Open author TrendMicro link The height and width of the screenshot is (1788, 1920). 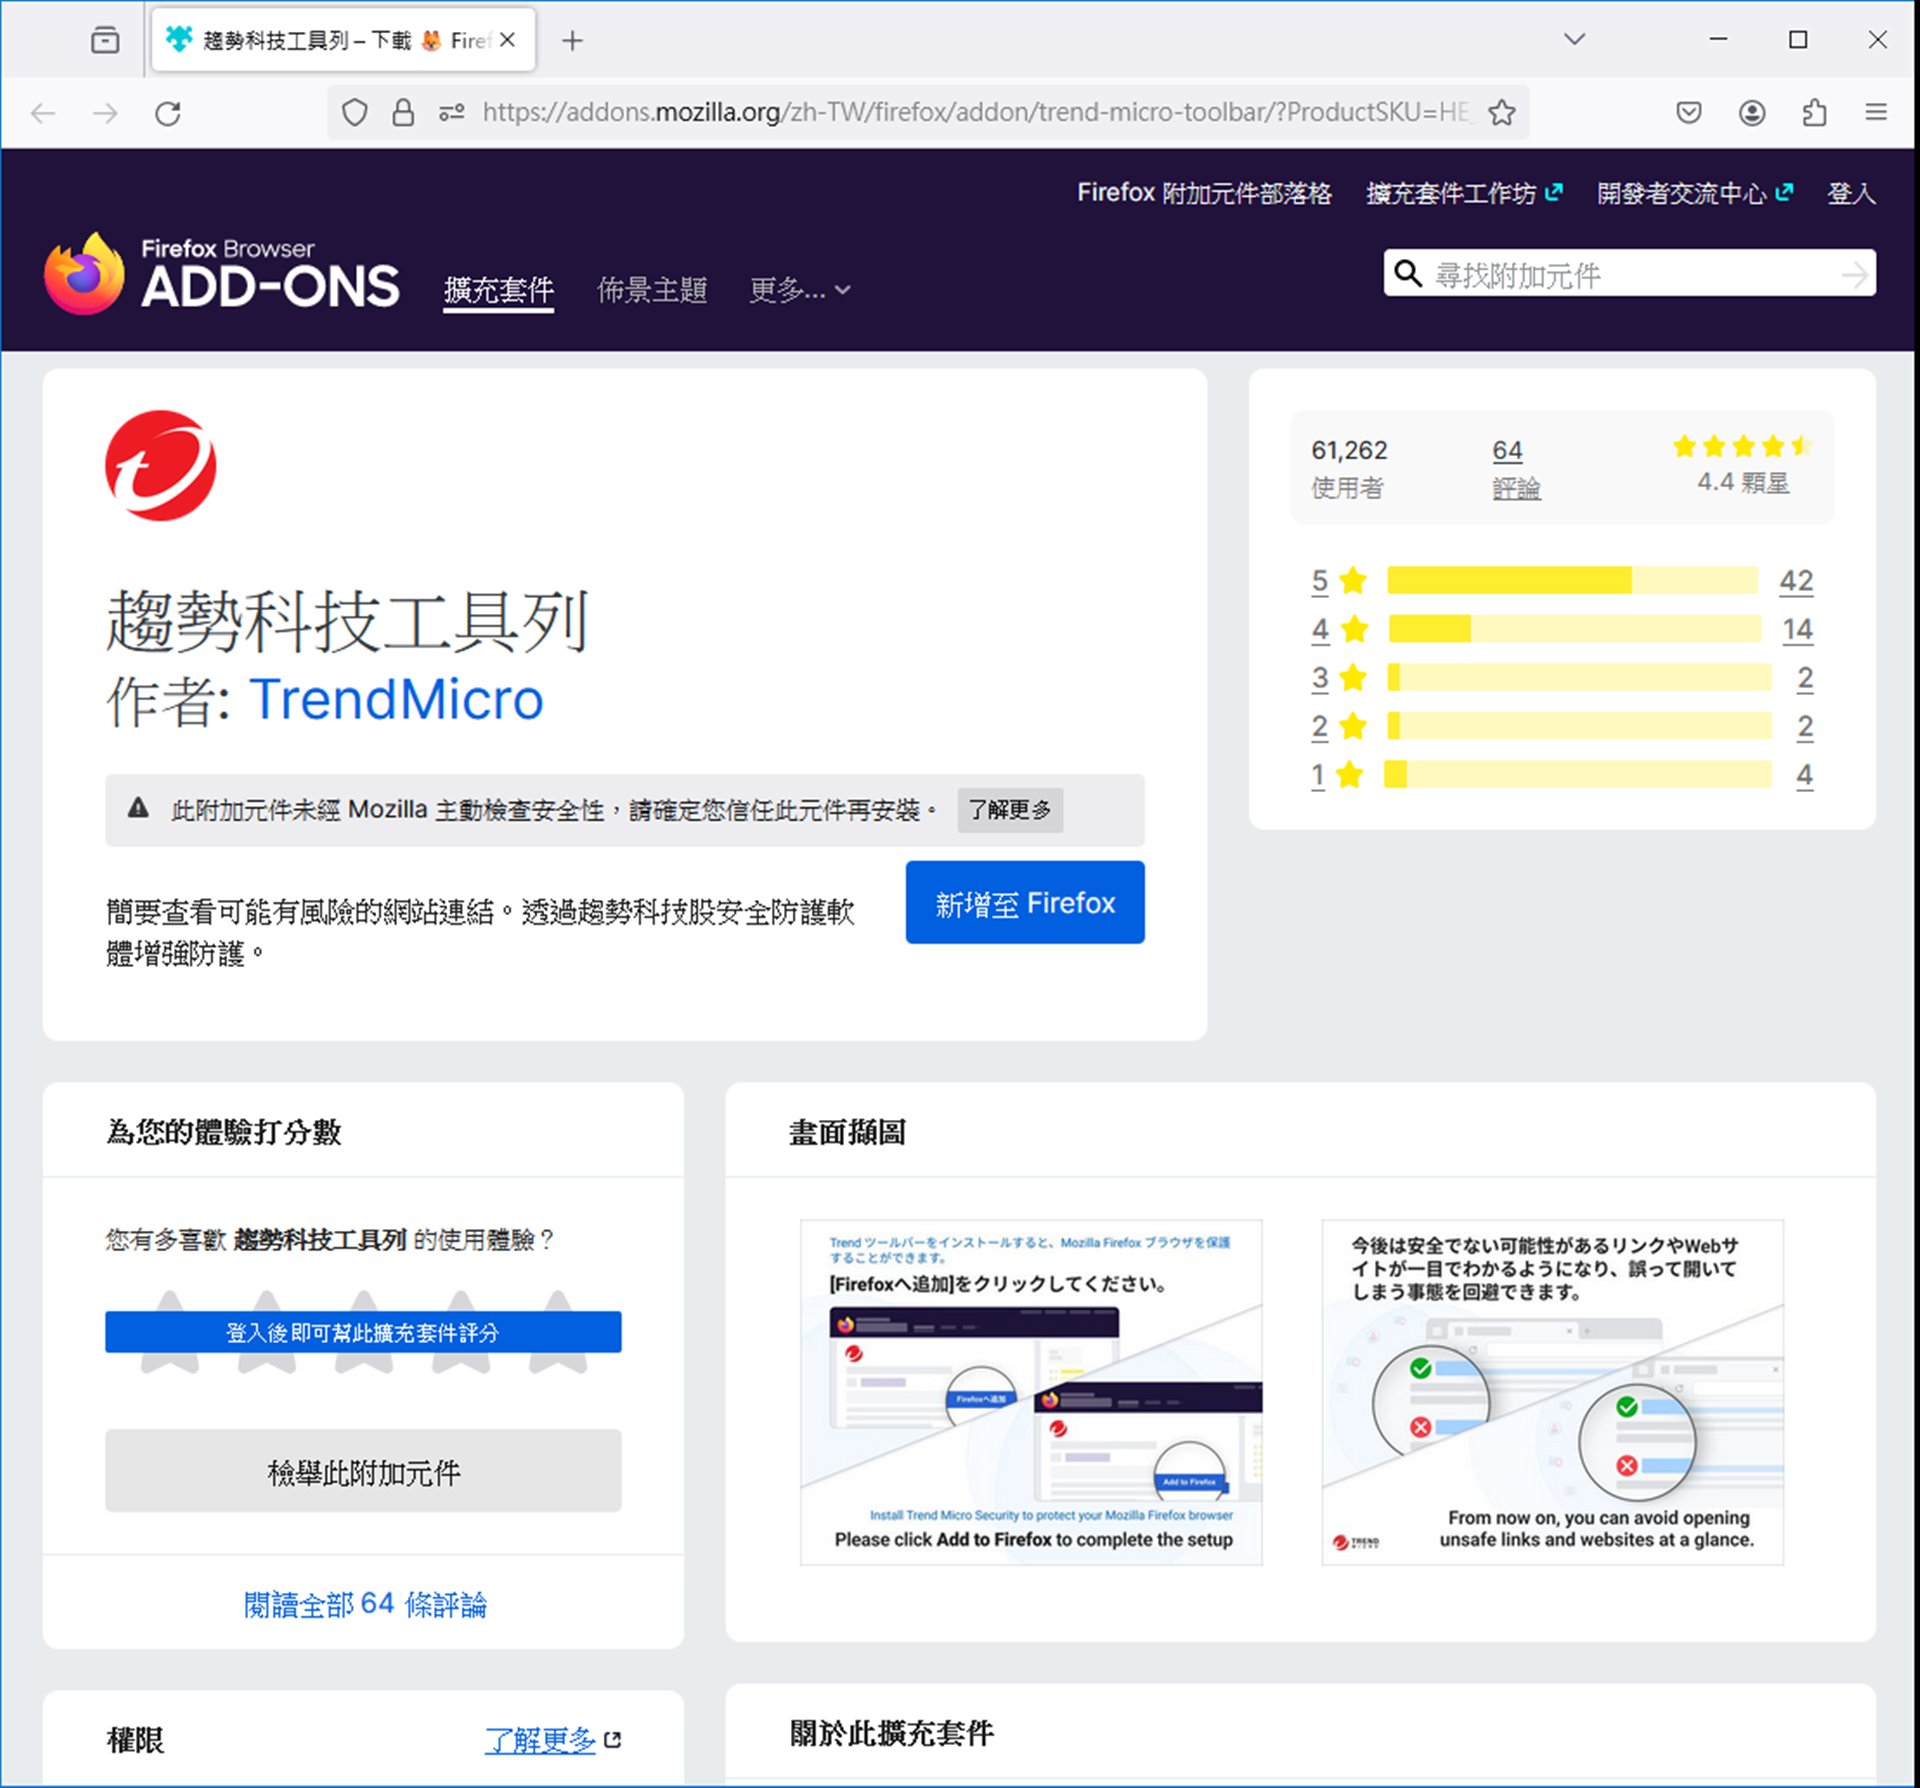pyautogui.click(x=396, y=699)
